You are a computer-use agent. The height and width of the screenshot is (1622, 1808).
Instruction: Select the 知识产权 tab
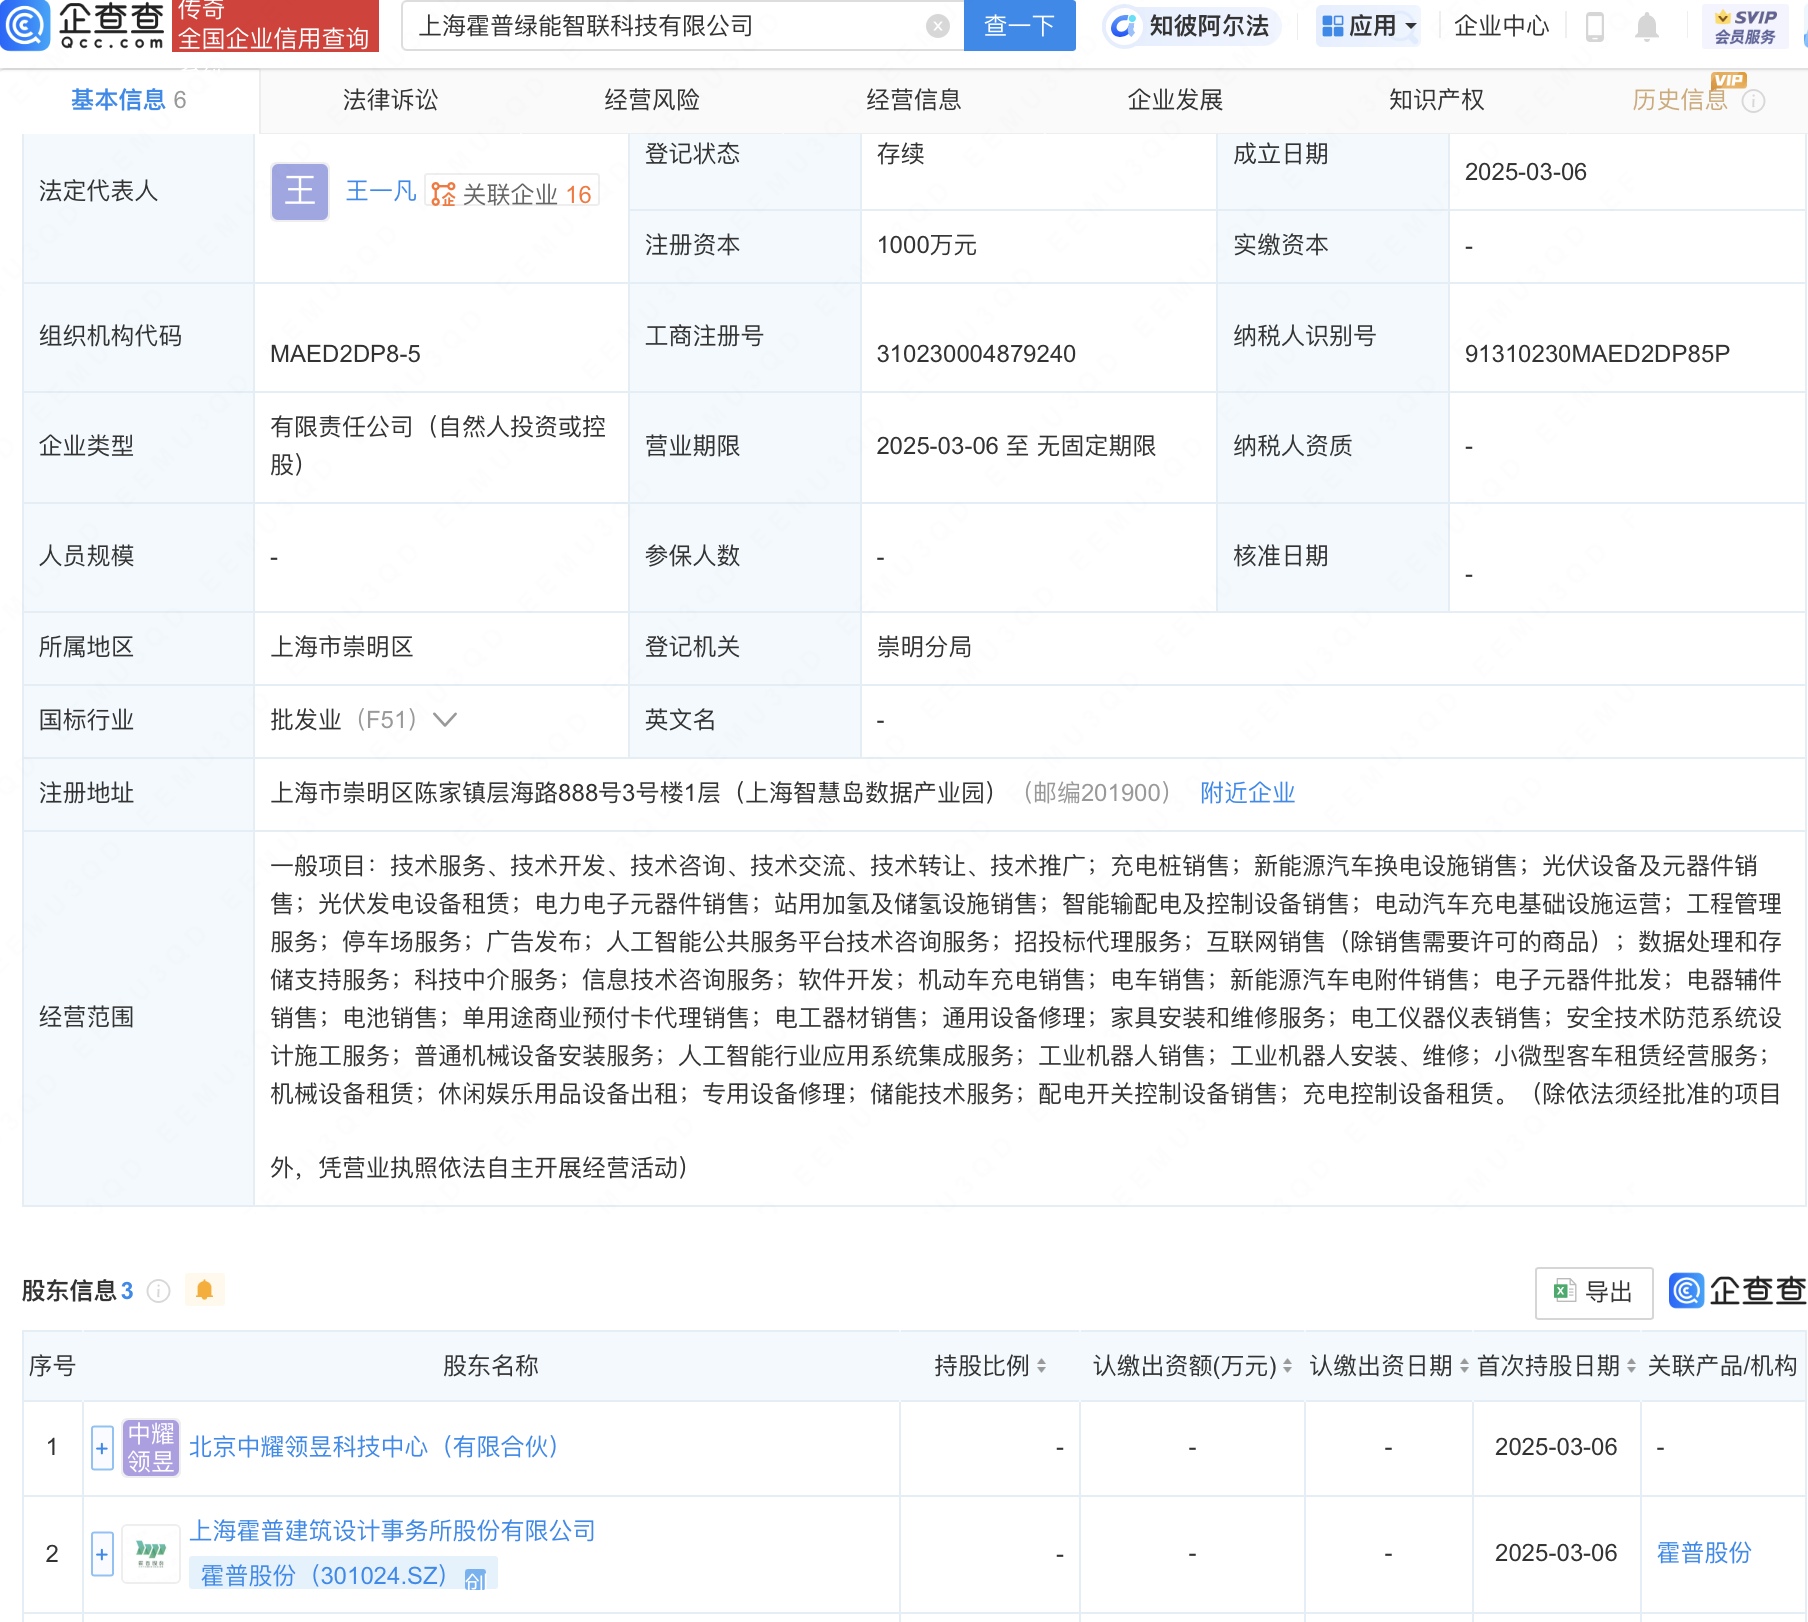1436,100
